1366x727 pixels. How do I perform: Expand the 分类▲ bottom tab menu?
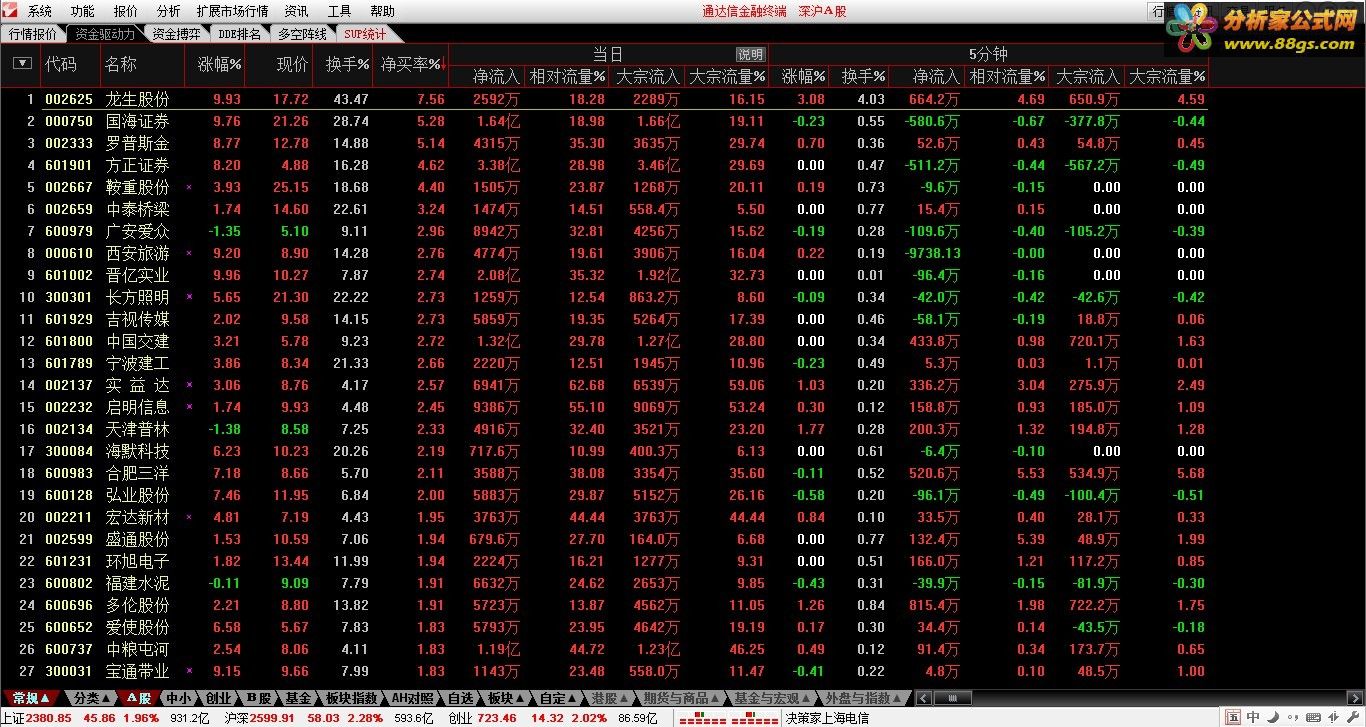click(93, 698)
